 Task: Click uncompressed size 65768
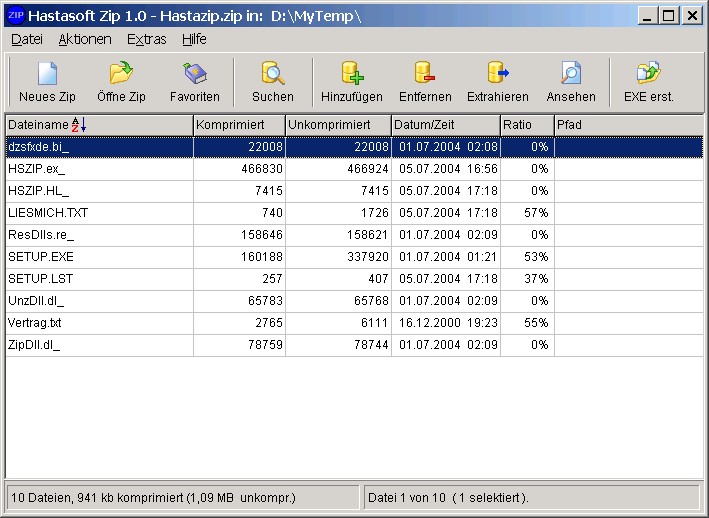coord(371,301)
